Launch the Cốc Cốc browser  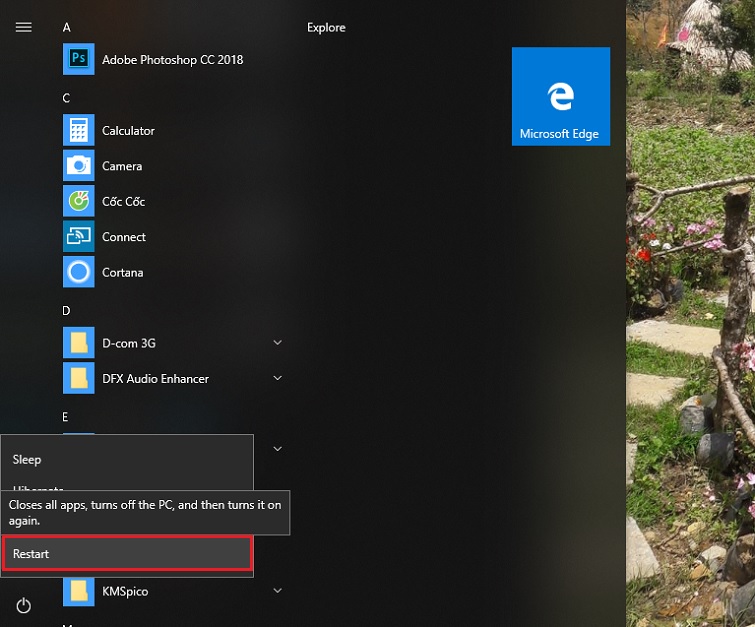tap(123, 202)
